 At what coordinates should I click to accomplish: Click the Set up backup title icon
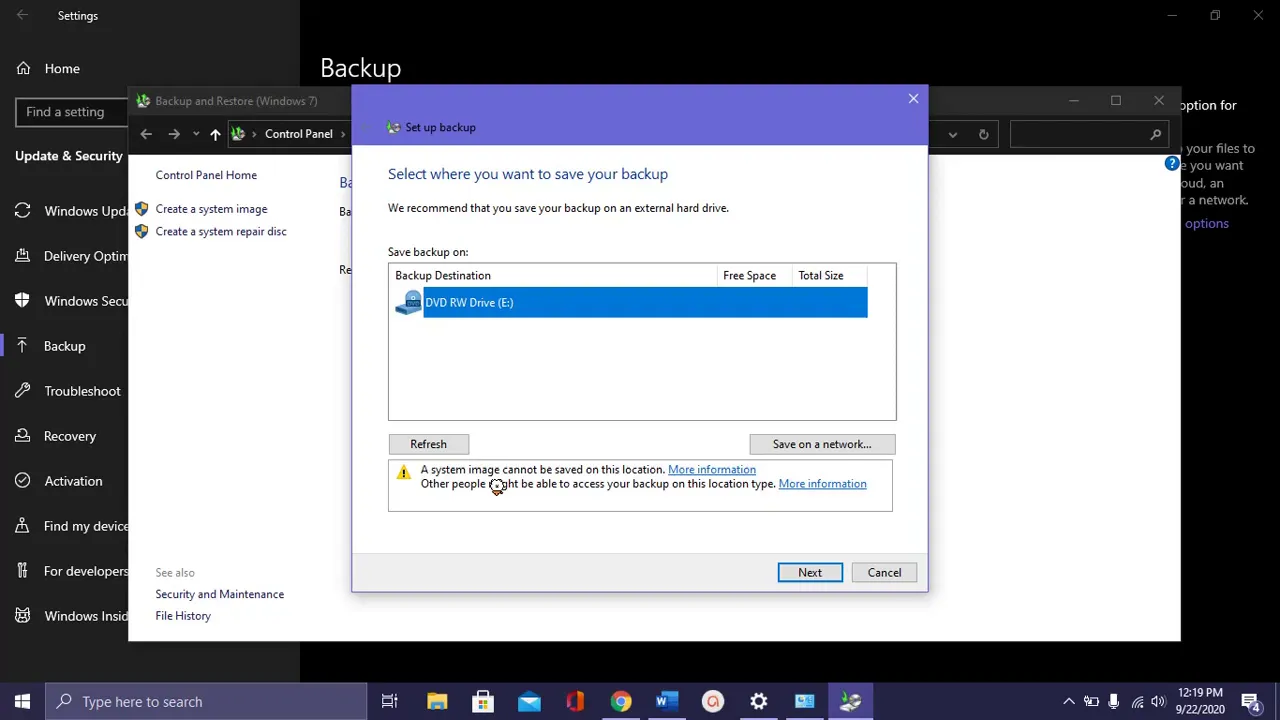click(x=393, y=127)
